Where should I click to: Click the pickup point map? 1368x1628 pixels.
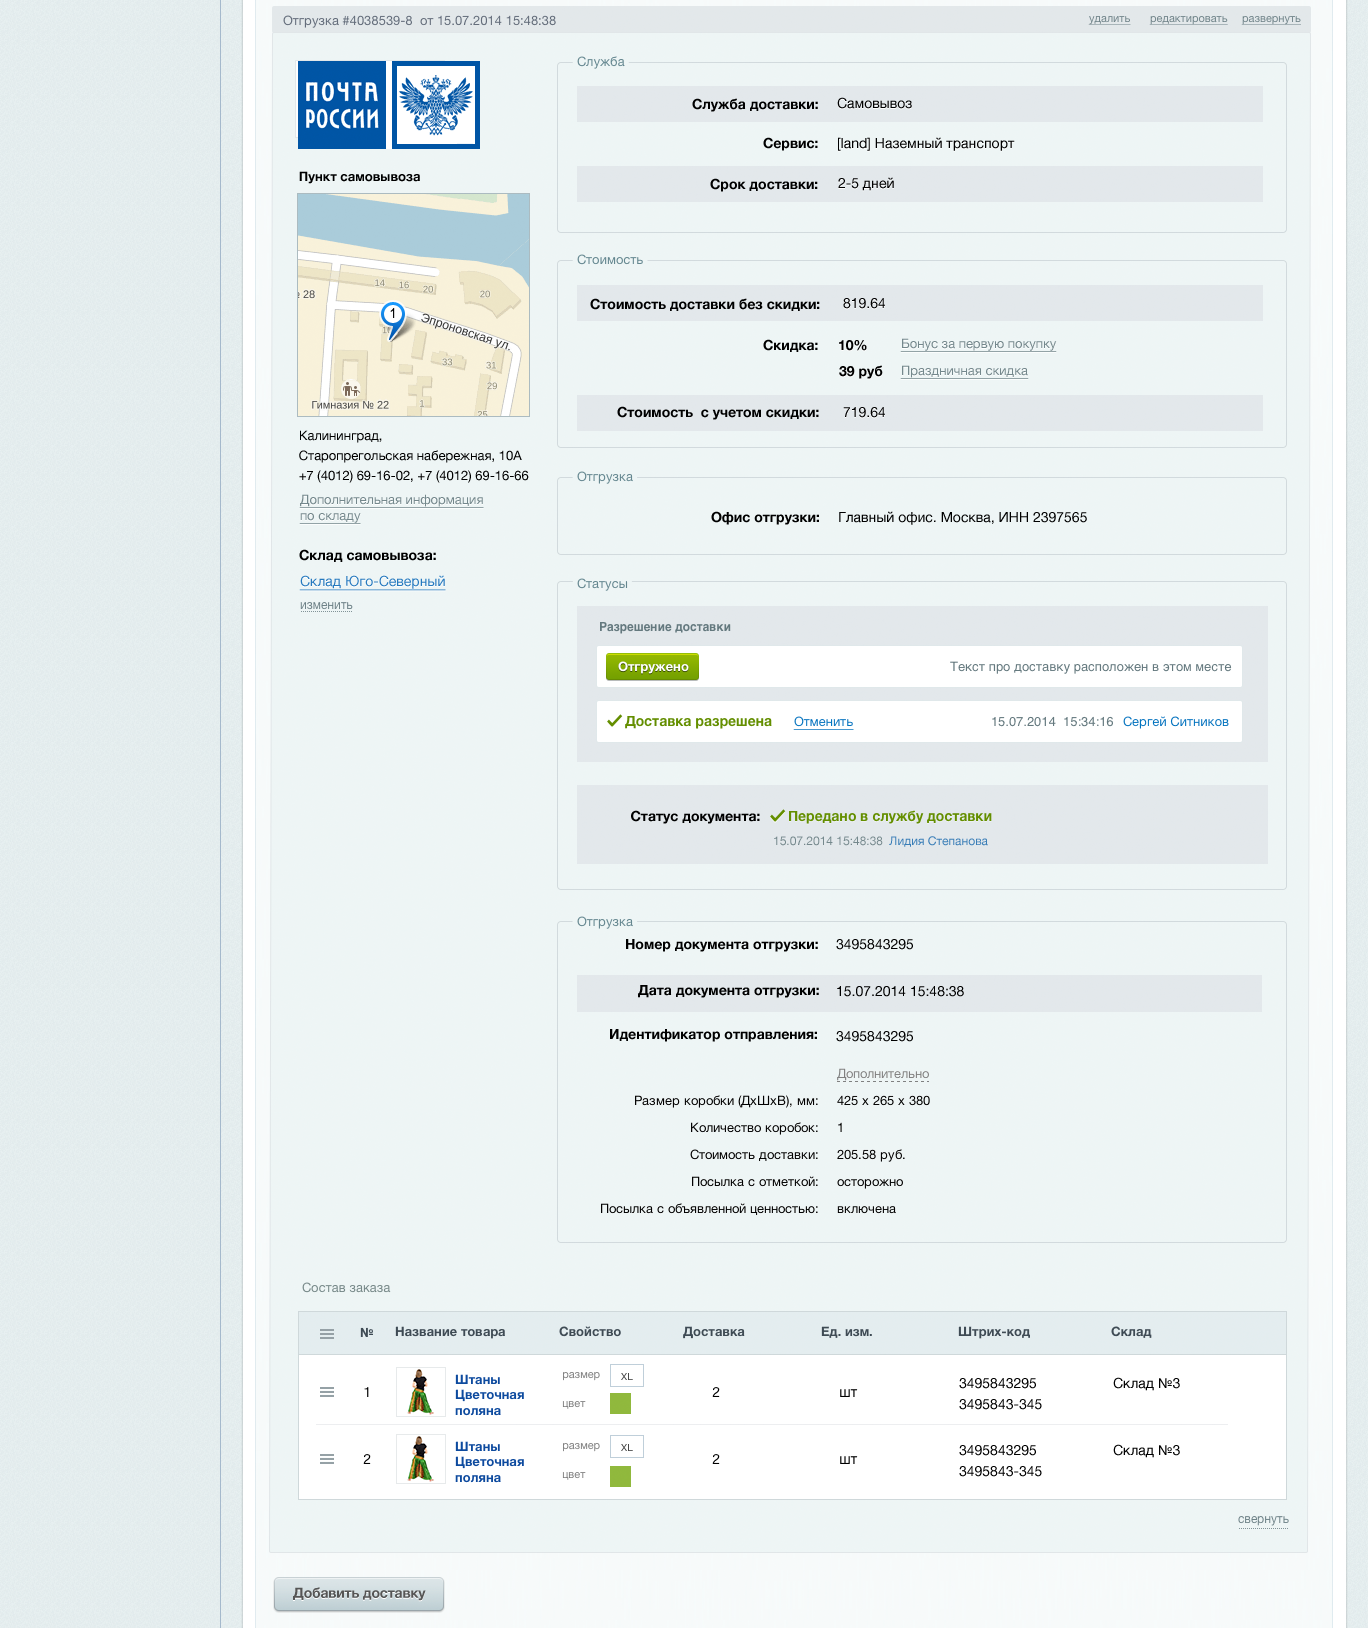(x=413, y=305)
